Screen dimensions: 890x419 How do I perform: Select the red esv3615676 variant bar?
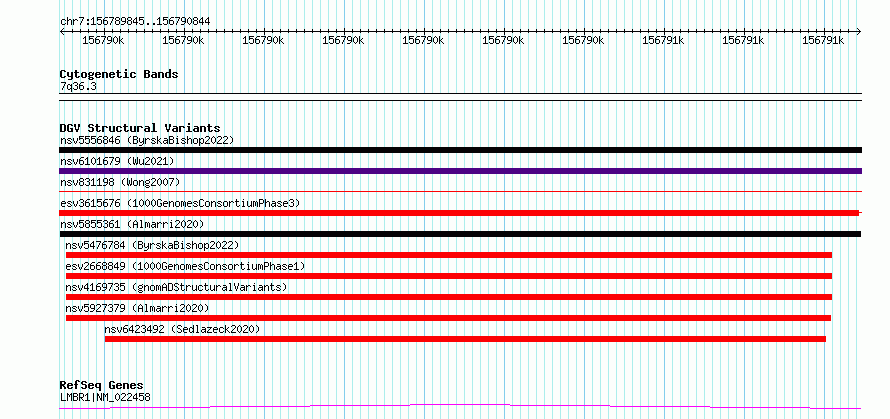[459, 213]
